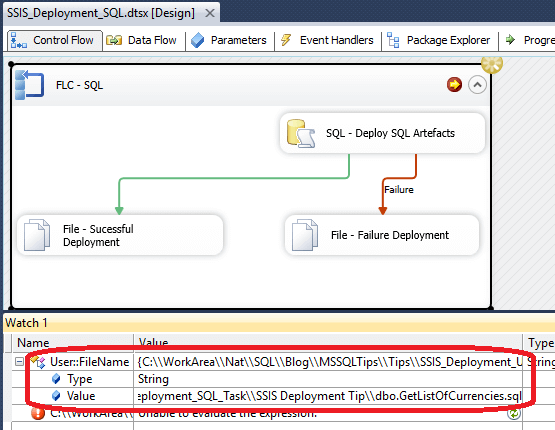
Task: Click the Data Flow tab icon
Action: [x=114, y=40]
